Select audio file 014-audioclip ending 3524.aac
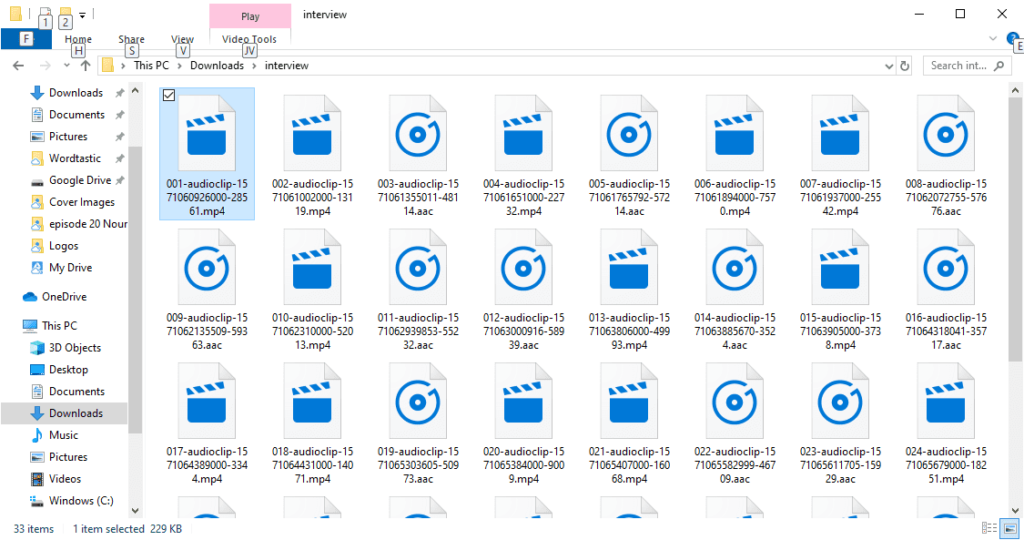 735,289
